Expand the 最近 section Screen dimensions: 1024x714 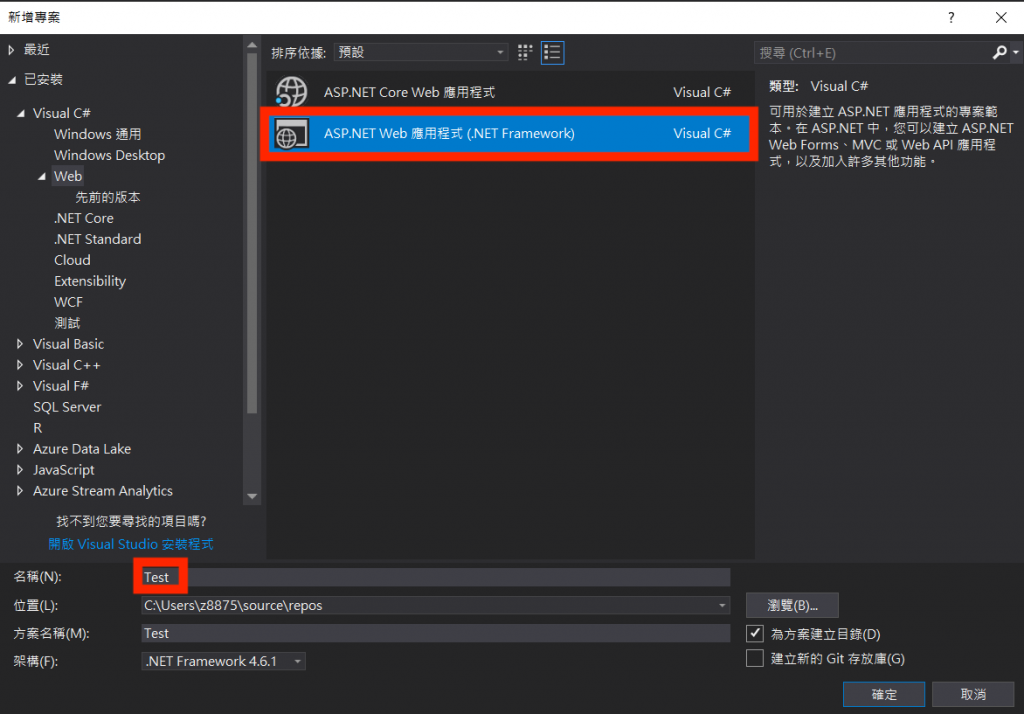[x=11, y=50]
